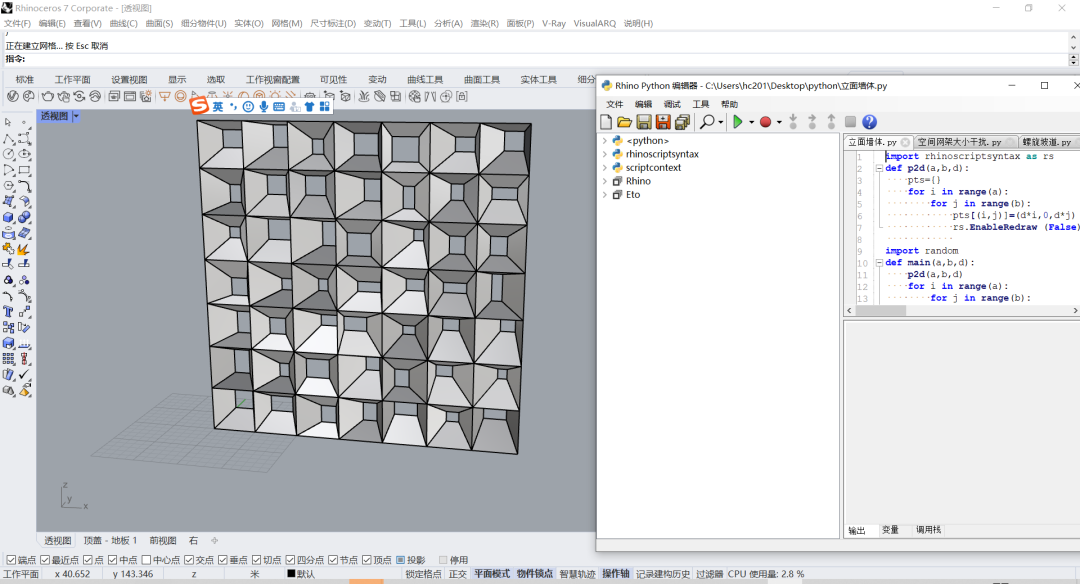Screen dimensions: 1080x584
Task: Click the 智慧轨迹 status bar button
Action: 577,574
